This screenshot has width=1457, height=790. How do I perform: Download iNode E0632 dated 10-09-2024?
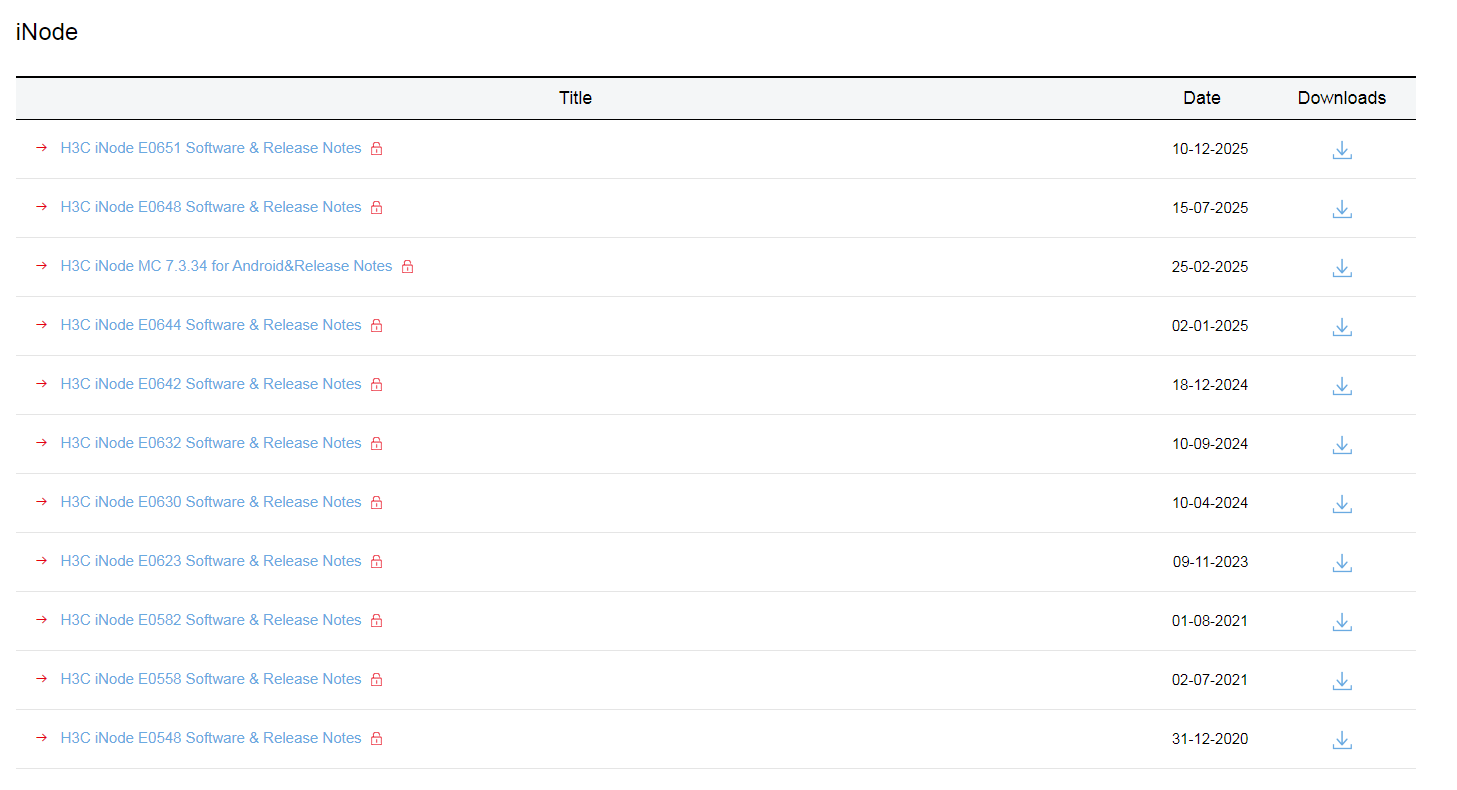(x=1342, y=445)
